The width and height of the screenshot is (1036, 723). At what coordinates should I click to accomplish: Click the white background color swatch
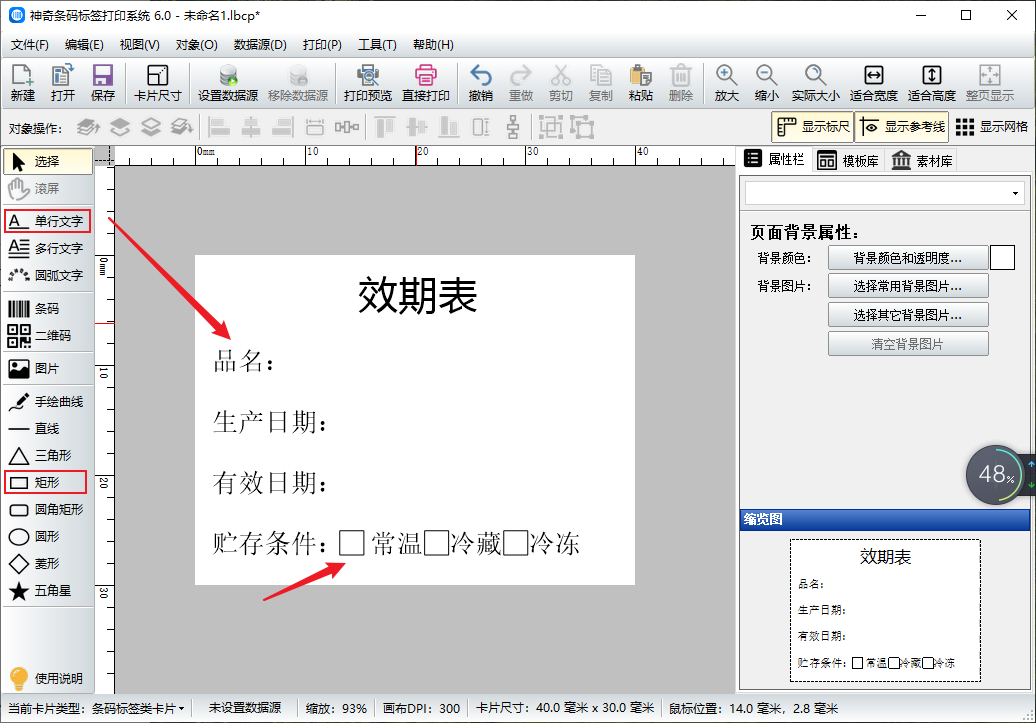(1002, 258)
